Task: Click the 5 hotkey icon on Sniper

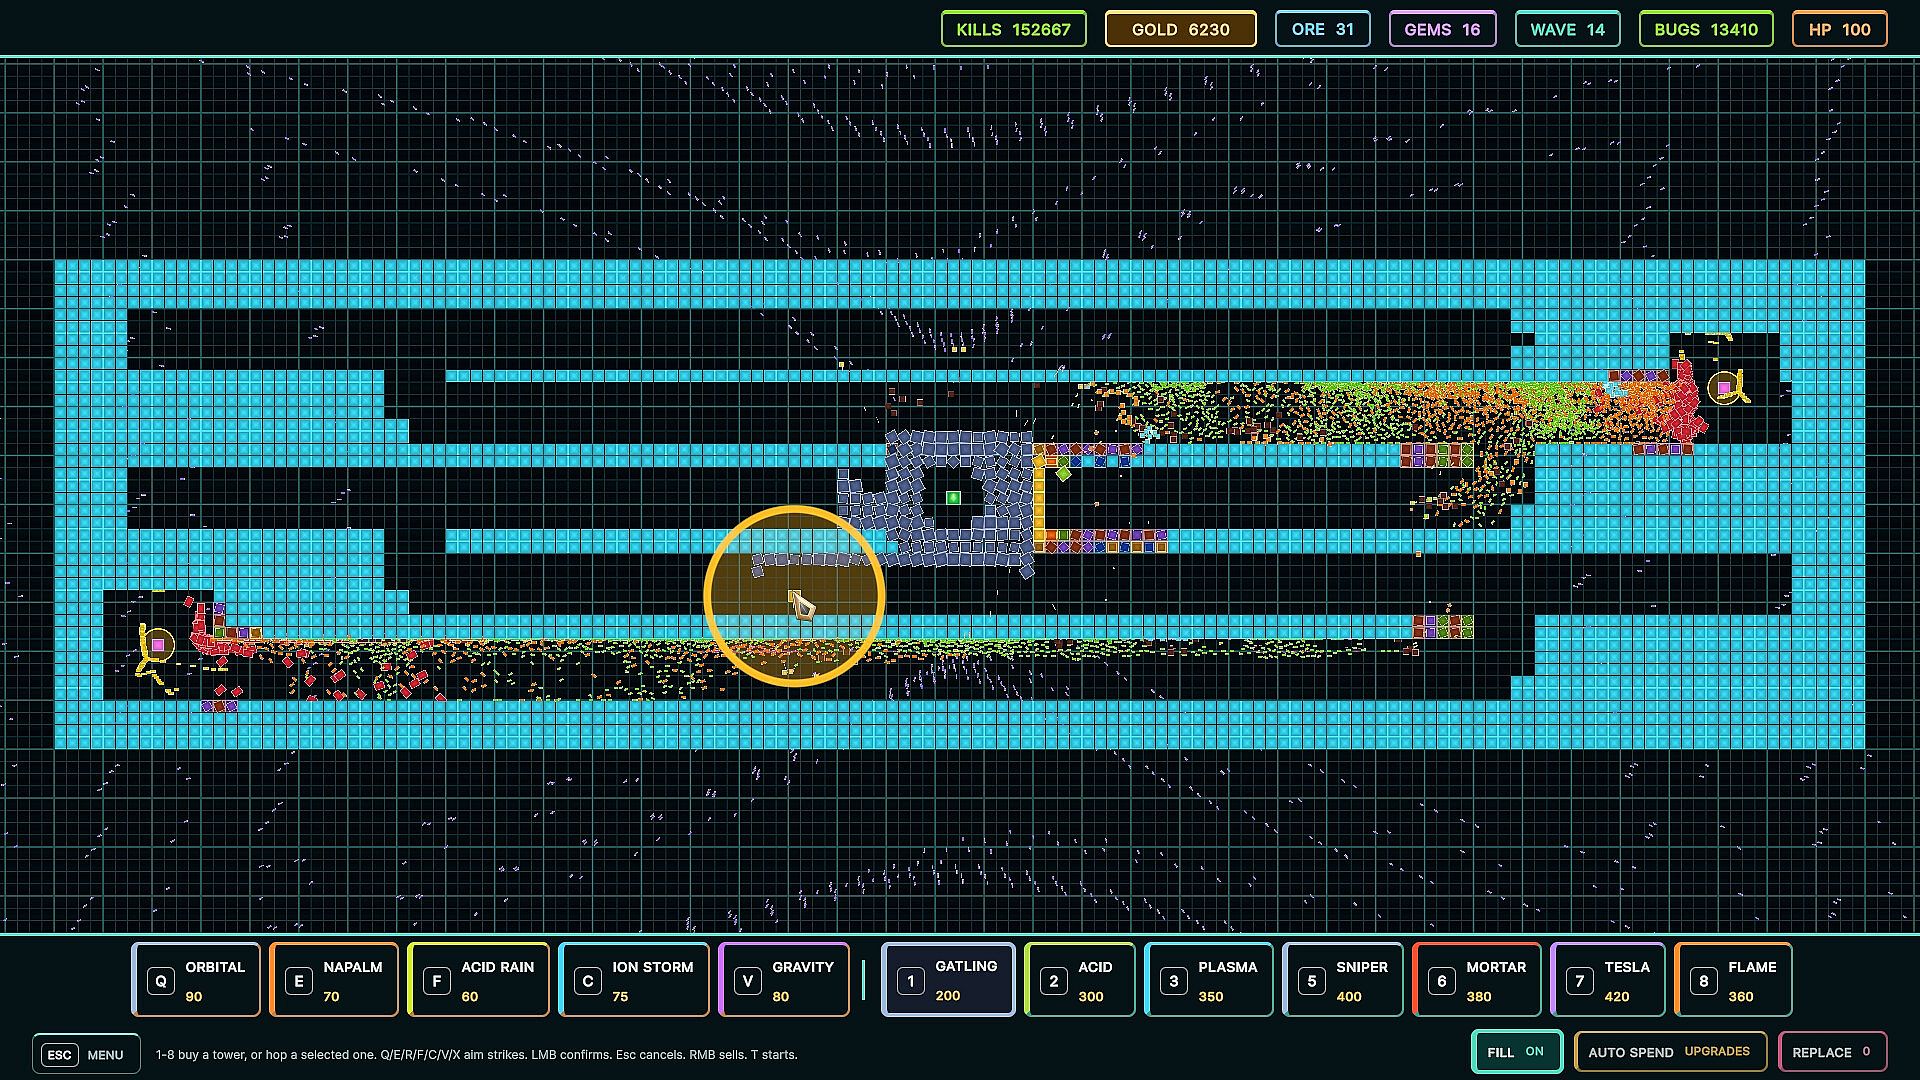Action: click(1312, 981)
